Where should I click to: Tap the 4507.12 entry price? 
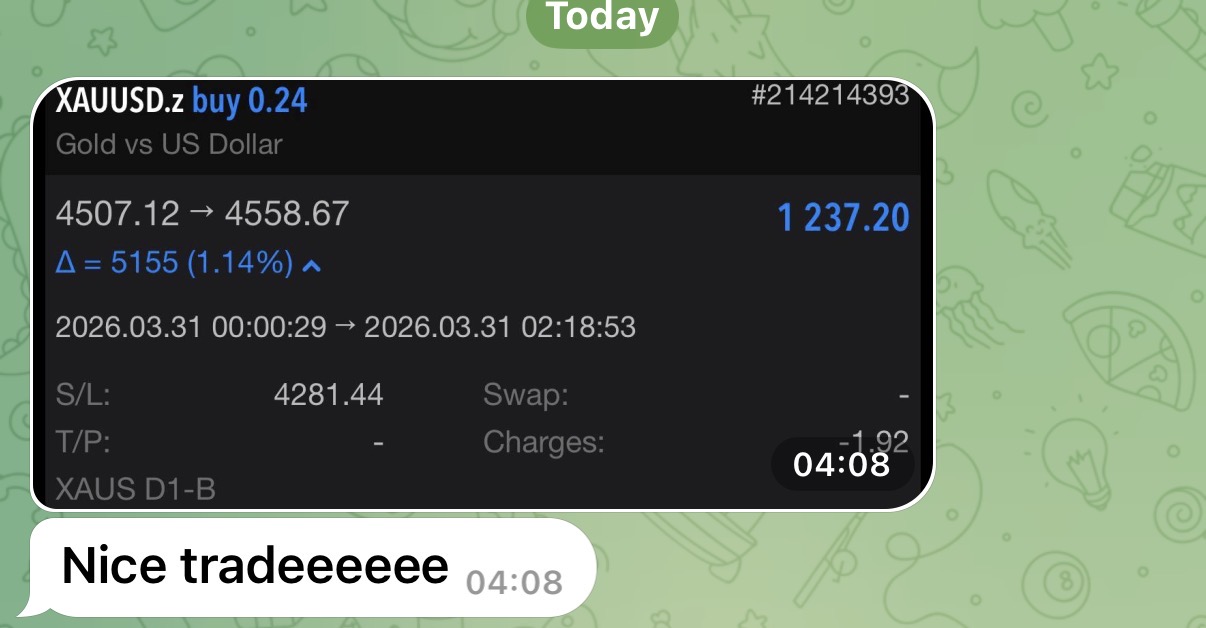click(x=118, y=213)
